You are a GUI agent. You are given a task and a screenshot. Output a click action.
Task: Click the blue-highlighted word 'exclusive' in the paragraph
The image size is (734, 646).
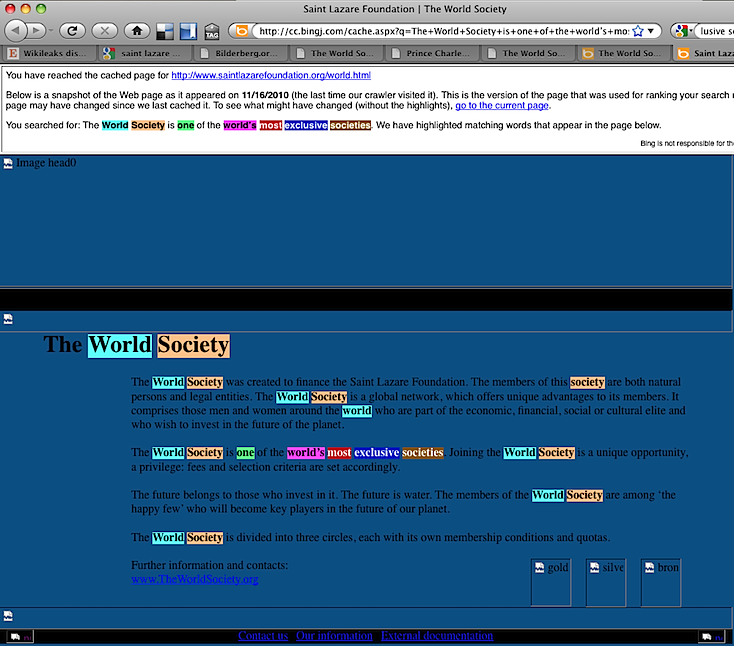(x=376, y=453)
